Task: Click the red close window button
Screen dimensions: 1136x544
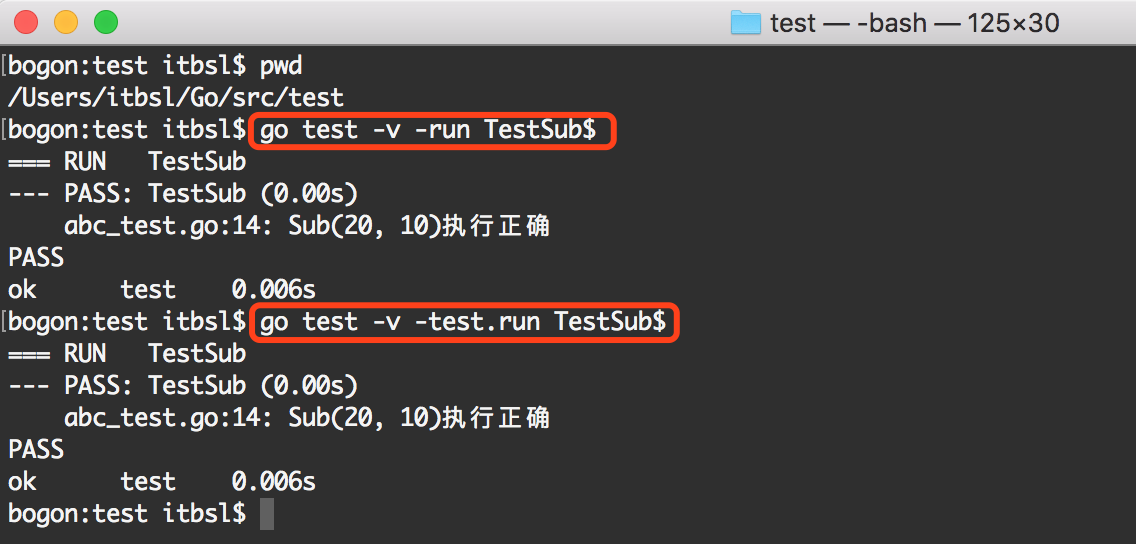Action: pos(26,22)
